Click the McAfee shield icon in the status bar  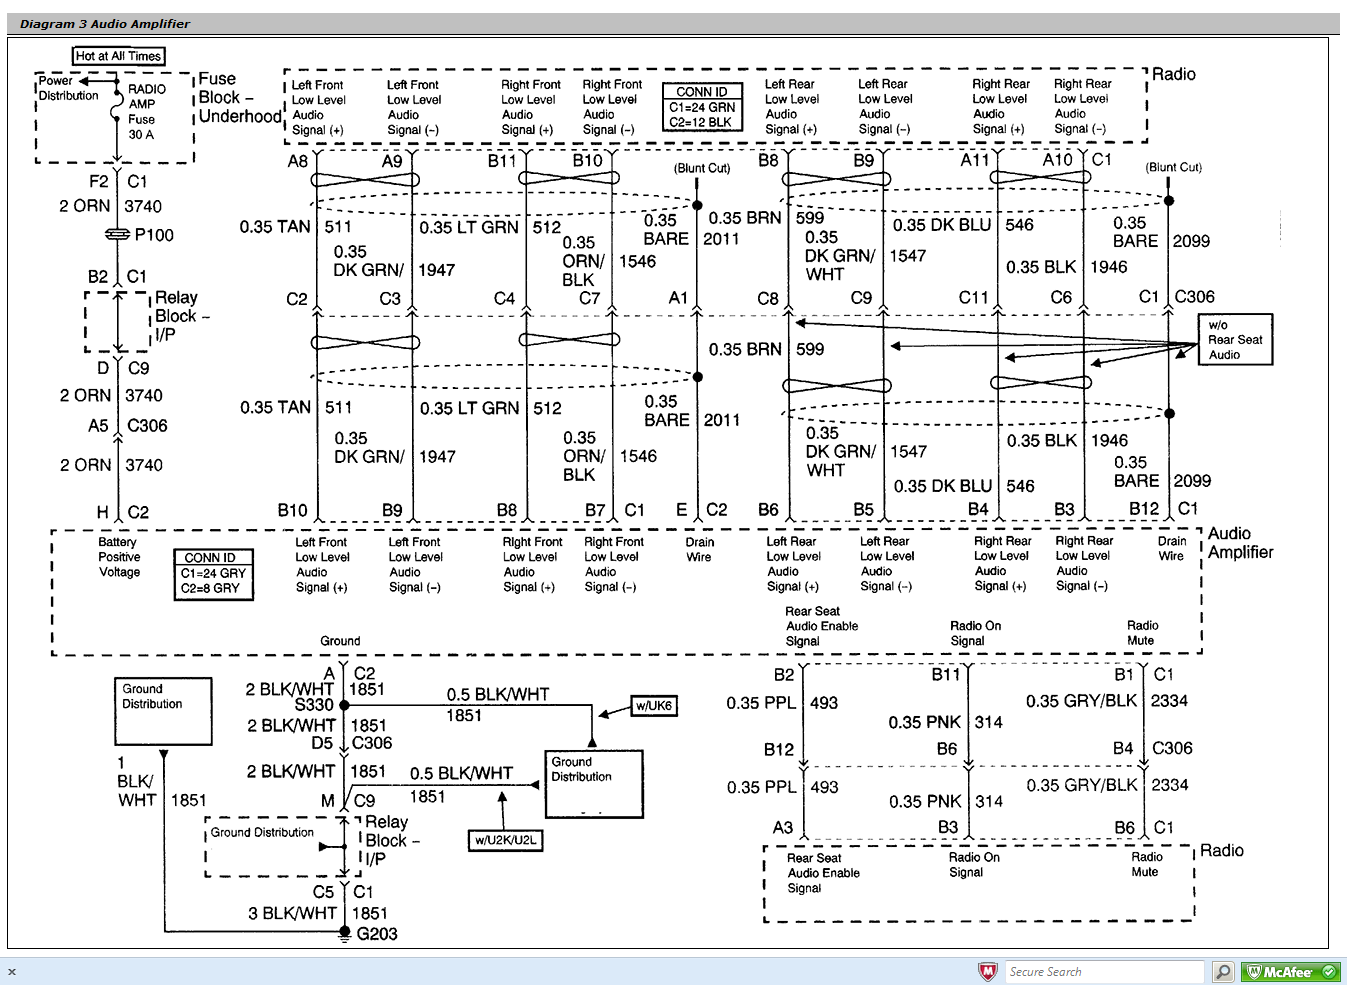[x=987, y=971]
